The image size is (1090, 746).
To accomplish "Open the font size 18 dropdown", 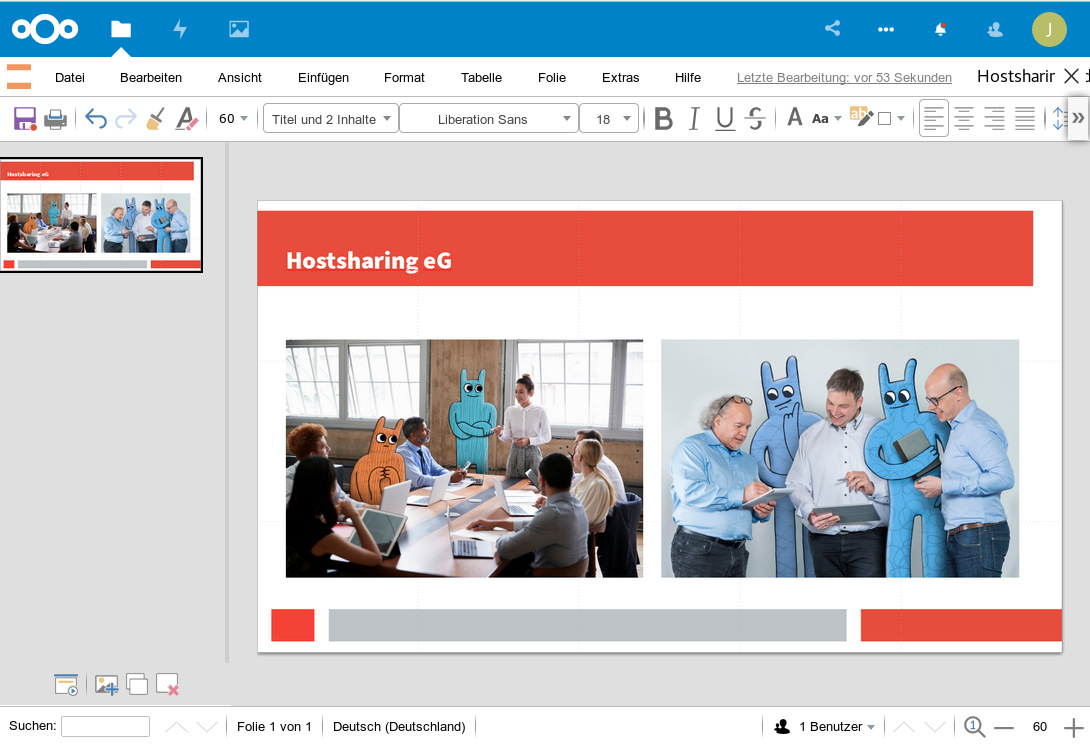I will coord(609,119).
